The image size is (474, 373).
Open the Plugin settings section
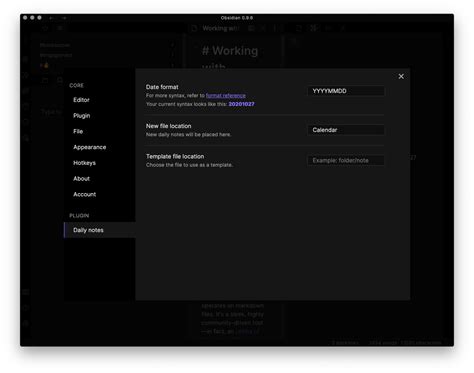[82, 116]
